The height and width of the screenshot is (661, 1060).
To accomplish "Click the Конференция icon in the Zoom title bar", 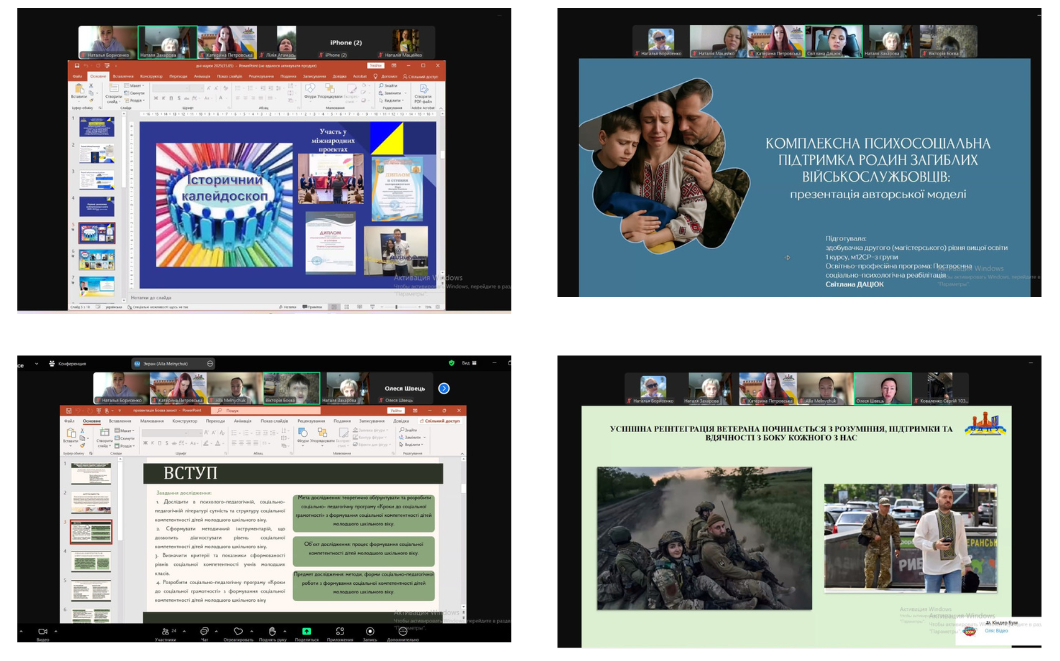I will (52, 364).
